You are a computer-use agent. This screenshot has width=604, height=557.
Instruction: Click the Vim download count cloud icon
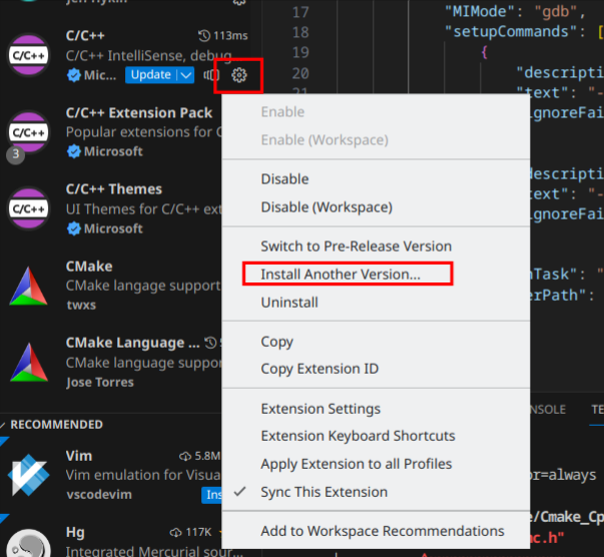click(x=185, y=456)
